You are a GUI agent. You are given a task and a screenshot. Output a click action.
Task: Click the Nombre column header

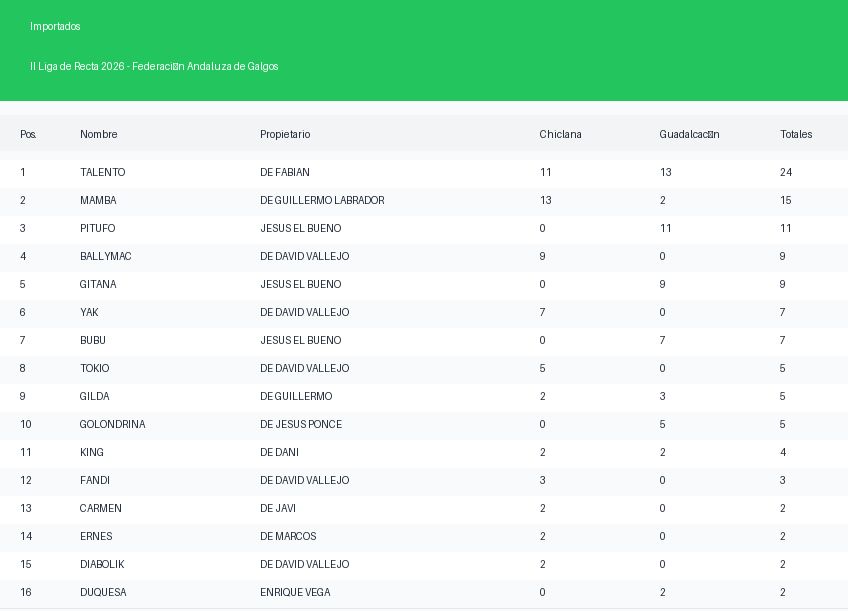coord(99,134)
